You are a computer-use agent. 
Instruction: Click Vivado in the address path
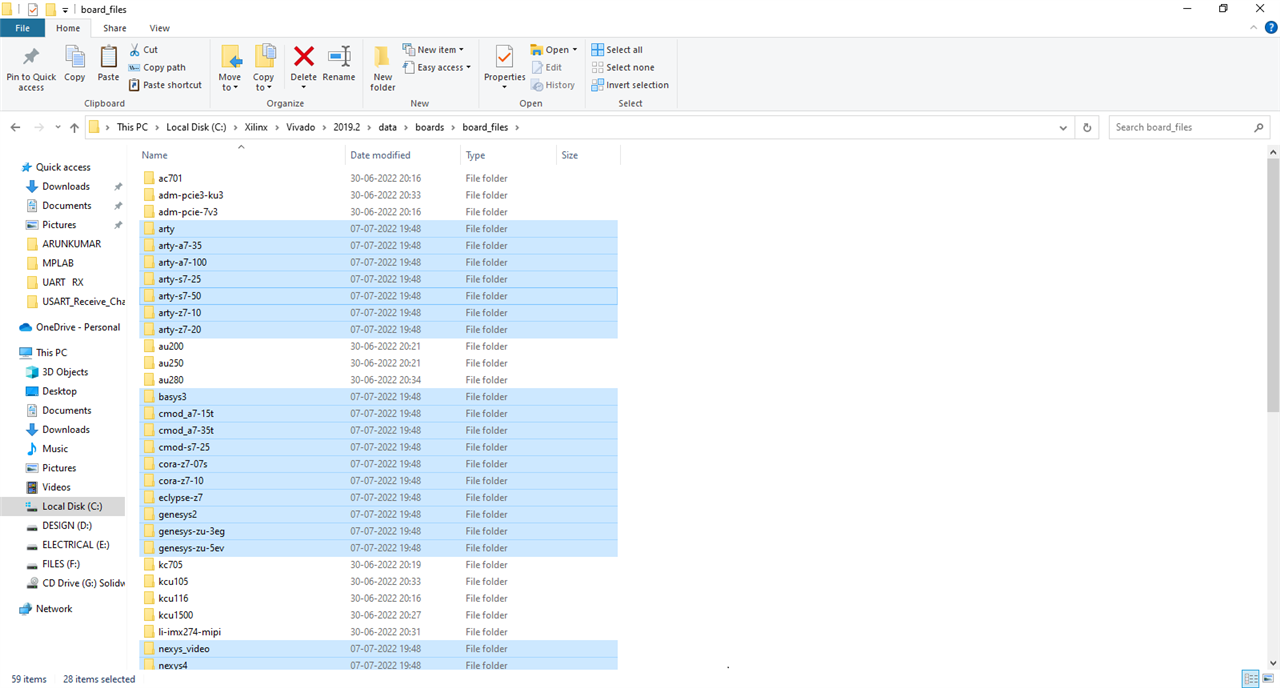click(x=300, y=127)
